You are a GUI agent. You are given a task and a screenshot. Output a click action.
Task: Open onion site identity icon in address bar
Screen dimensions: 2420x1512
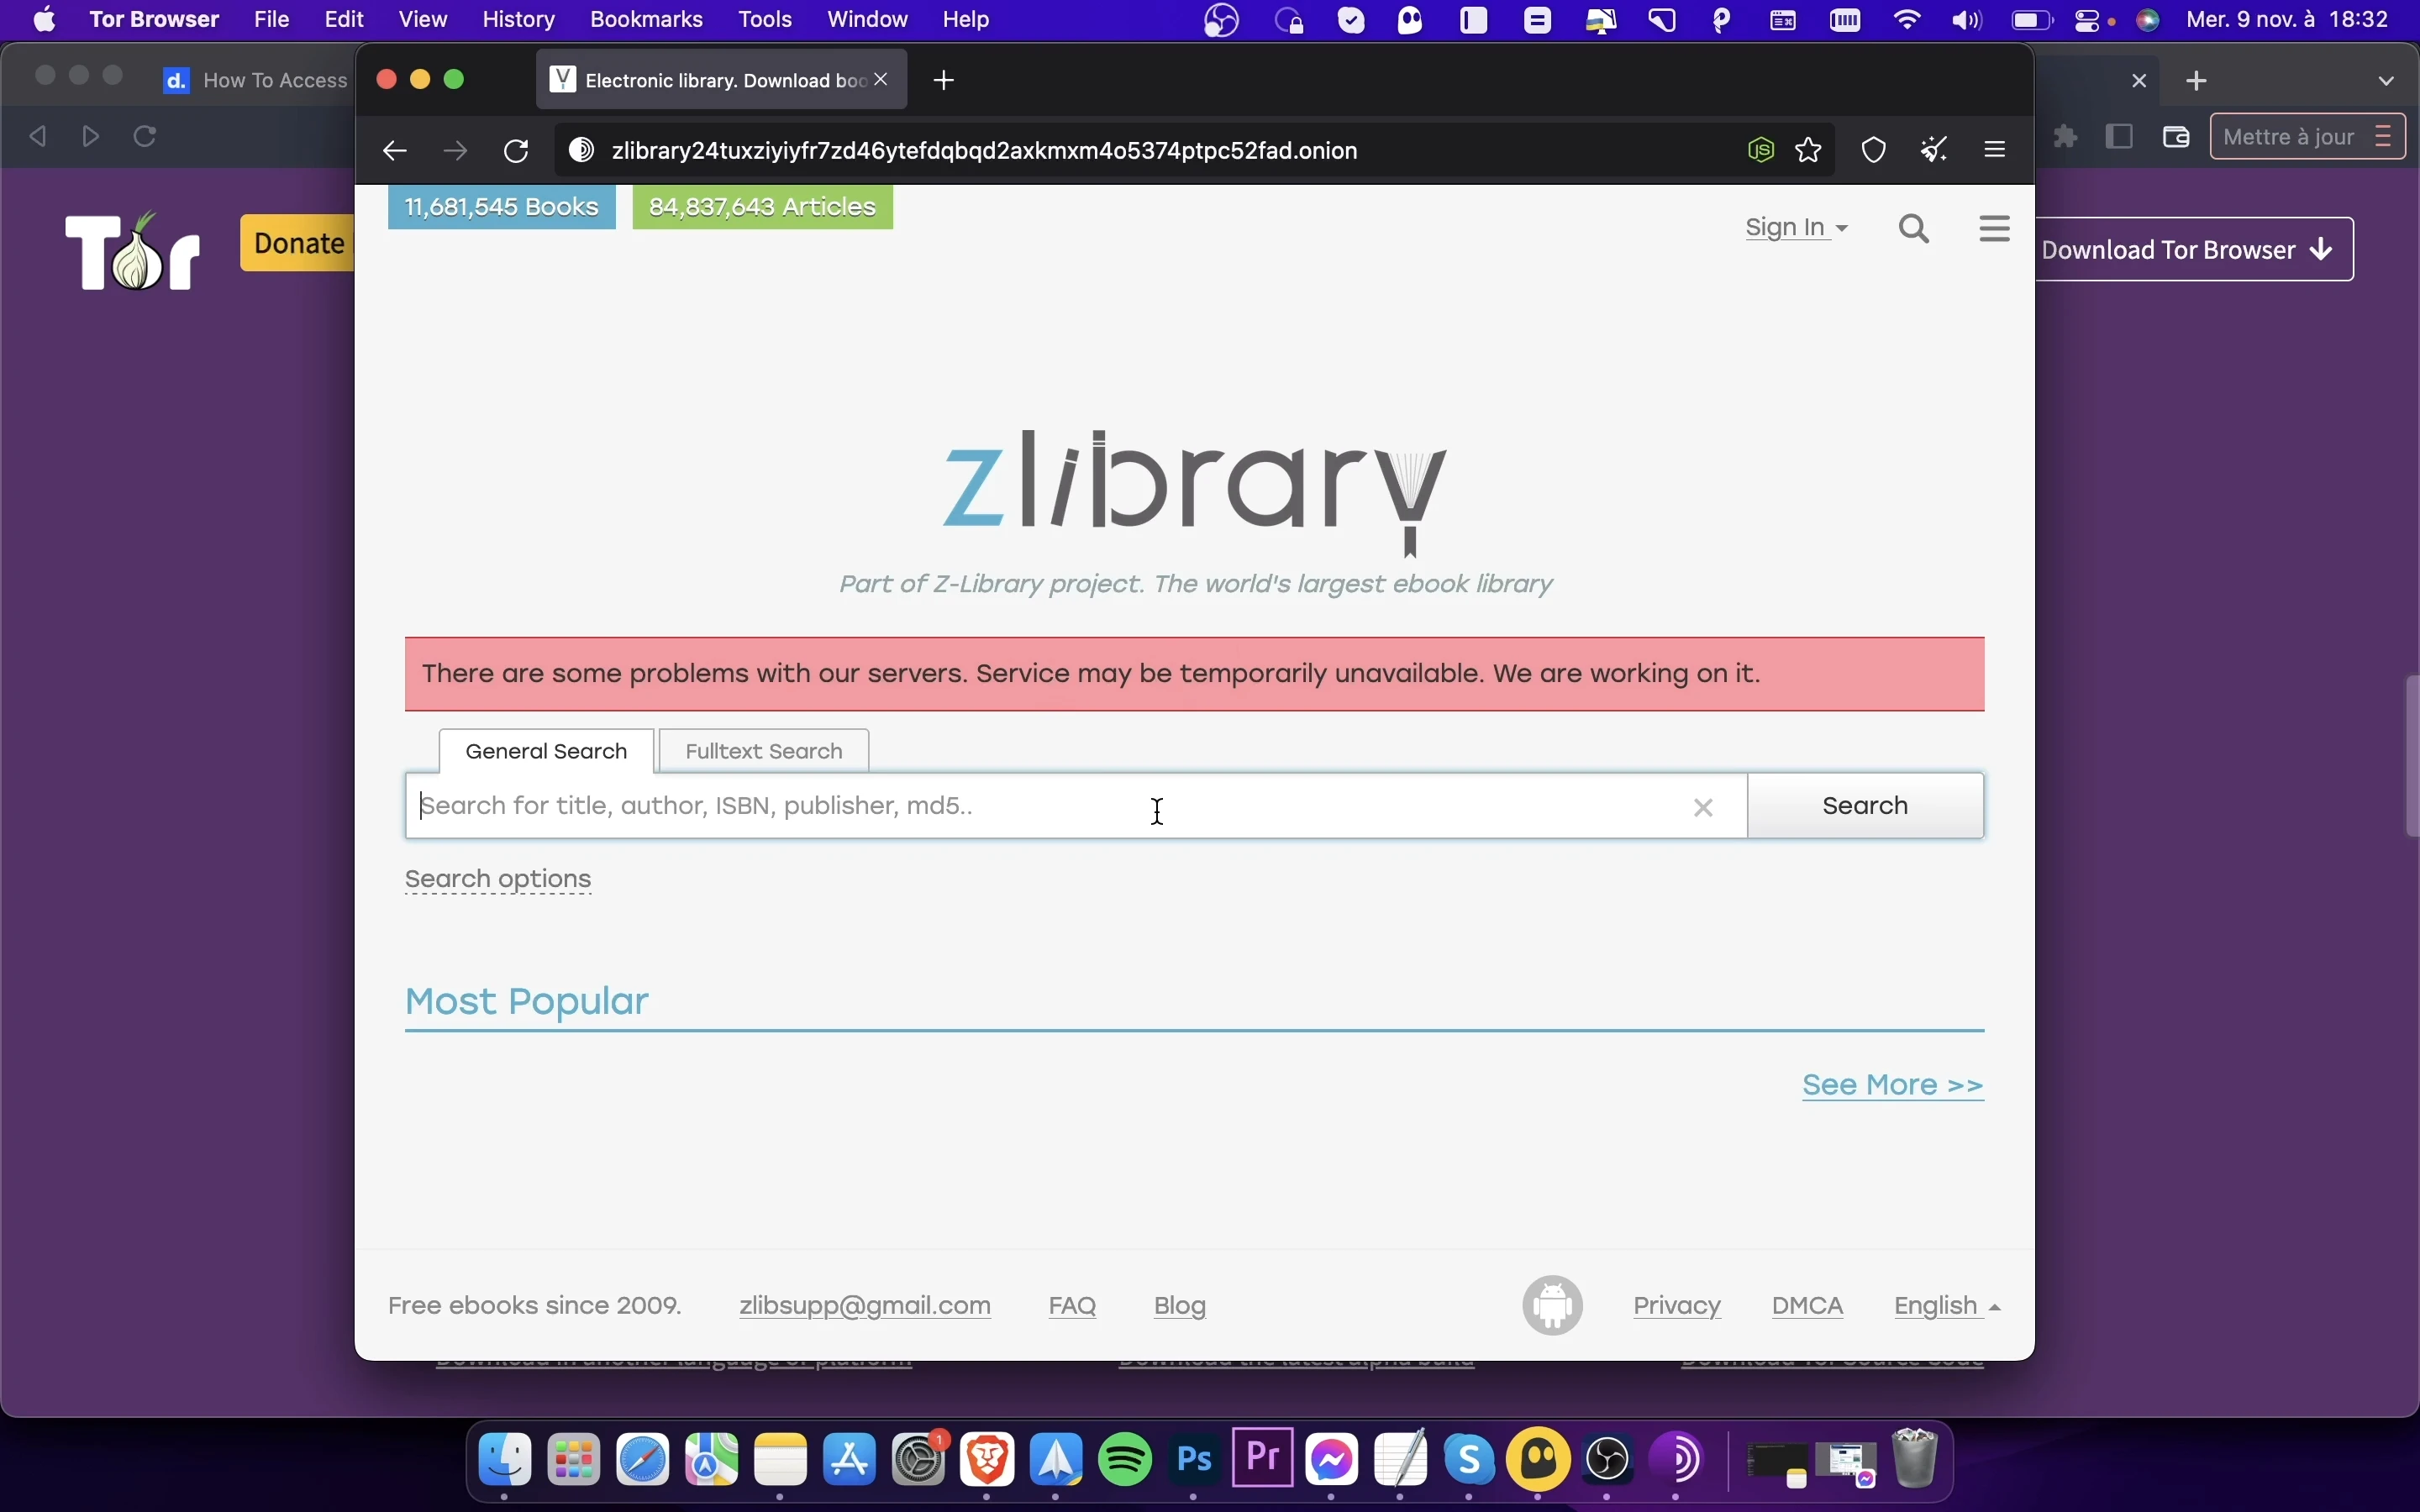pyautogui.click(x=582, y=151)
